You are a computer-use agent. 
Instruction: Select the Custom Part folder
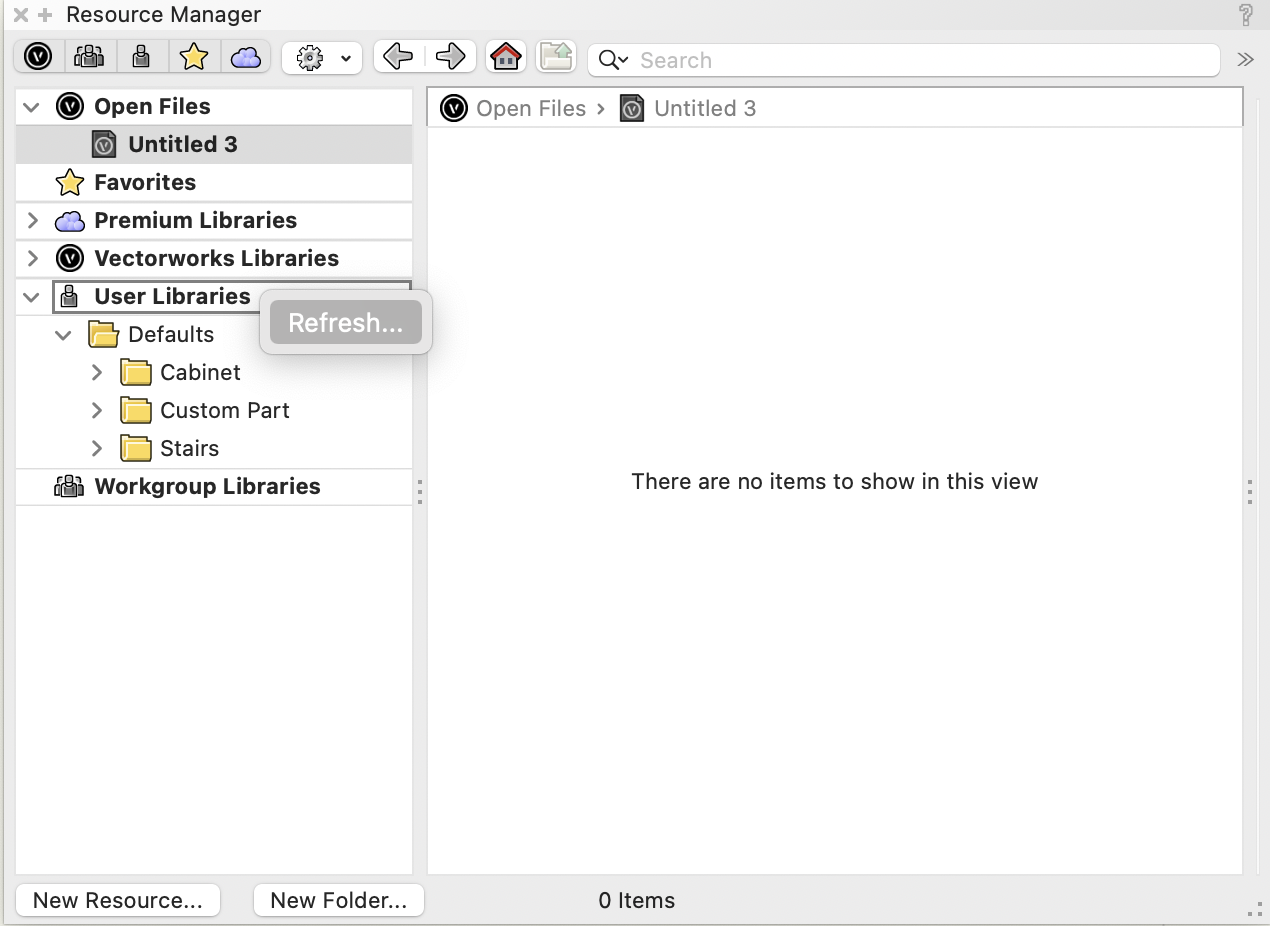pyautogui.click(x=214, y=410)
